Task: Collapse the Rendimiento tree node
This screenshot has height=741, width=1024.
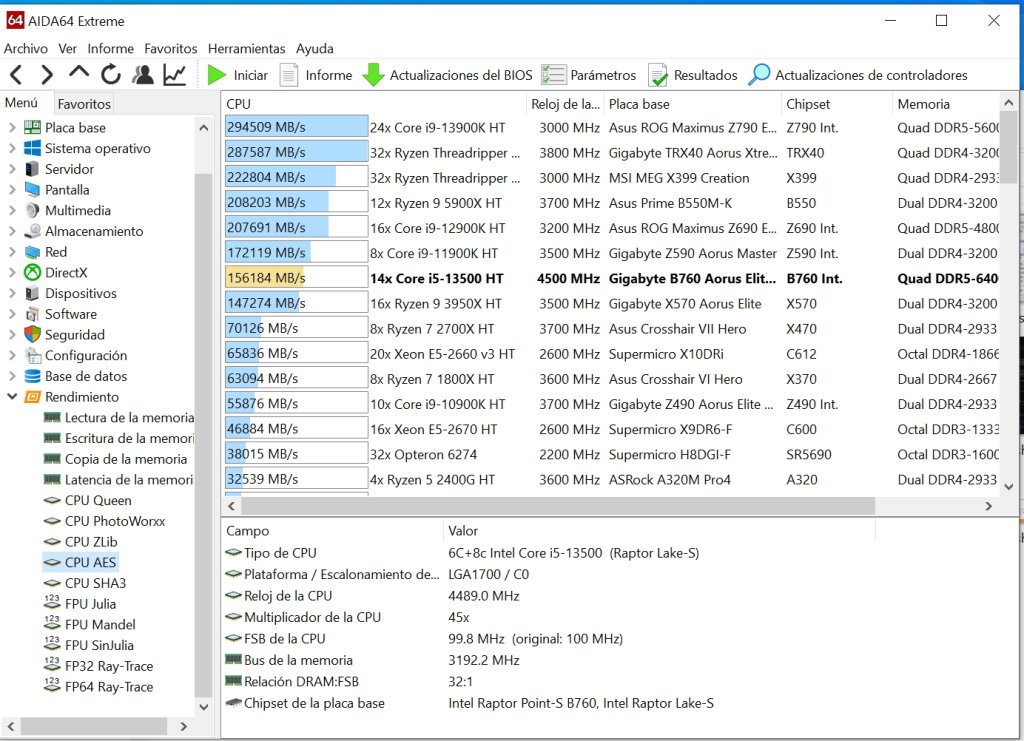Action: [x=12, y=396]
